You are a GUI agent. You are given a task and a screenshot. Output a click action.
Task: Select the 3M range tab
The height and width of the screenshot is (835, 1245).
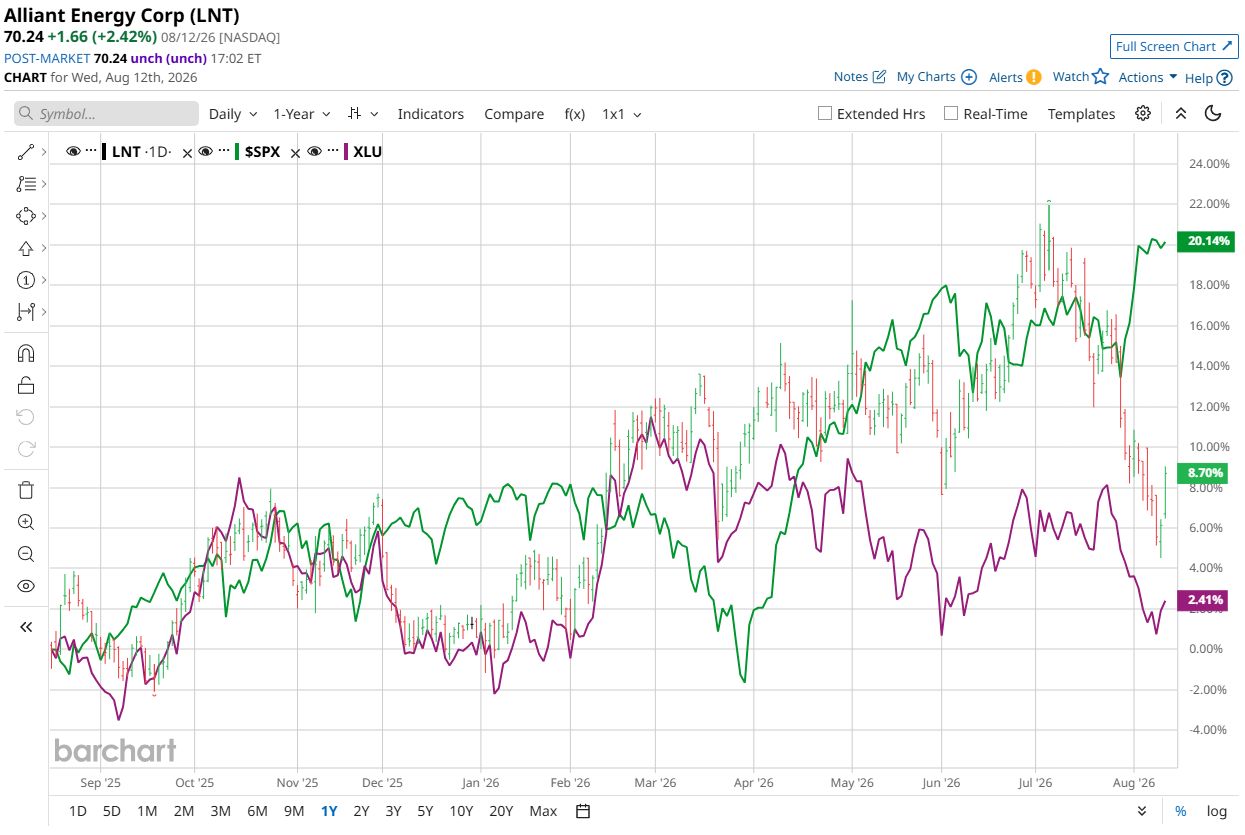click(x=221, y=811)
